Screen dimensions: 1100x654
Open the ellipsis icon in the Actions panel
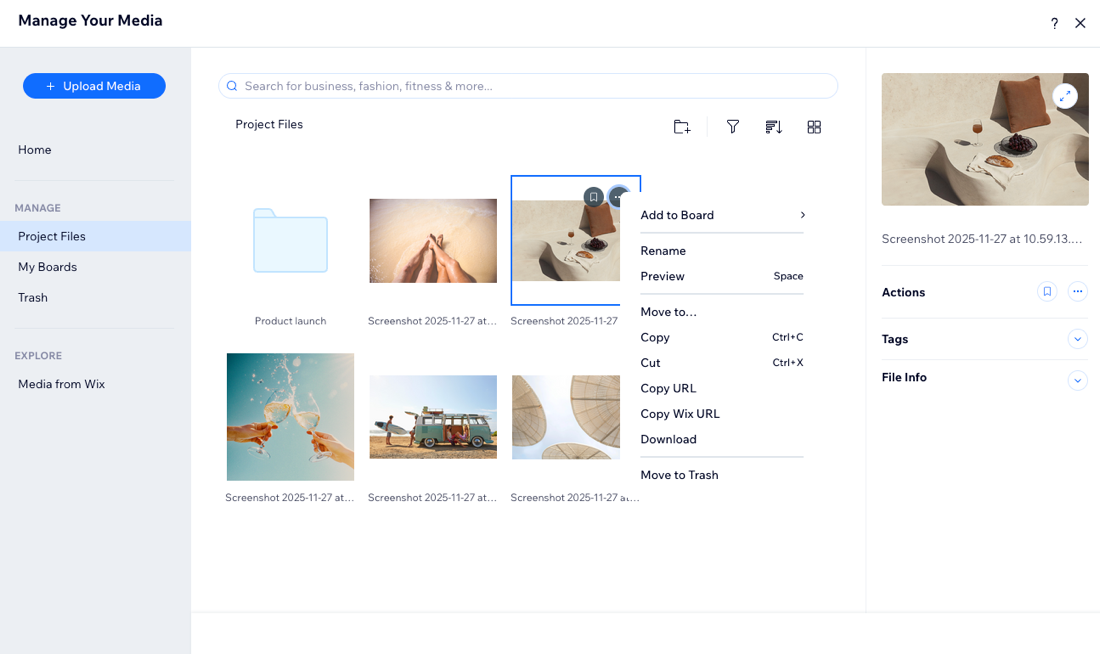point(1077,290)
